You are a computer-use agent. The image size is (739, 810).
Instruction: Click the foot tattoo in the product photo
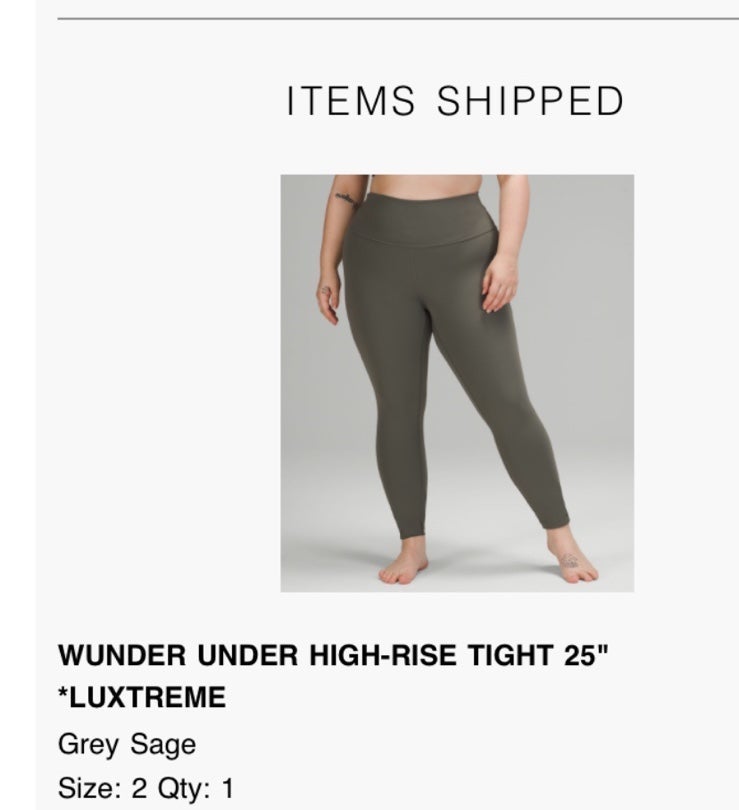click(x=570, y=560)
